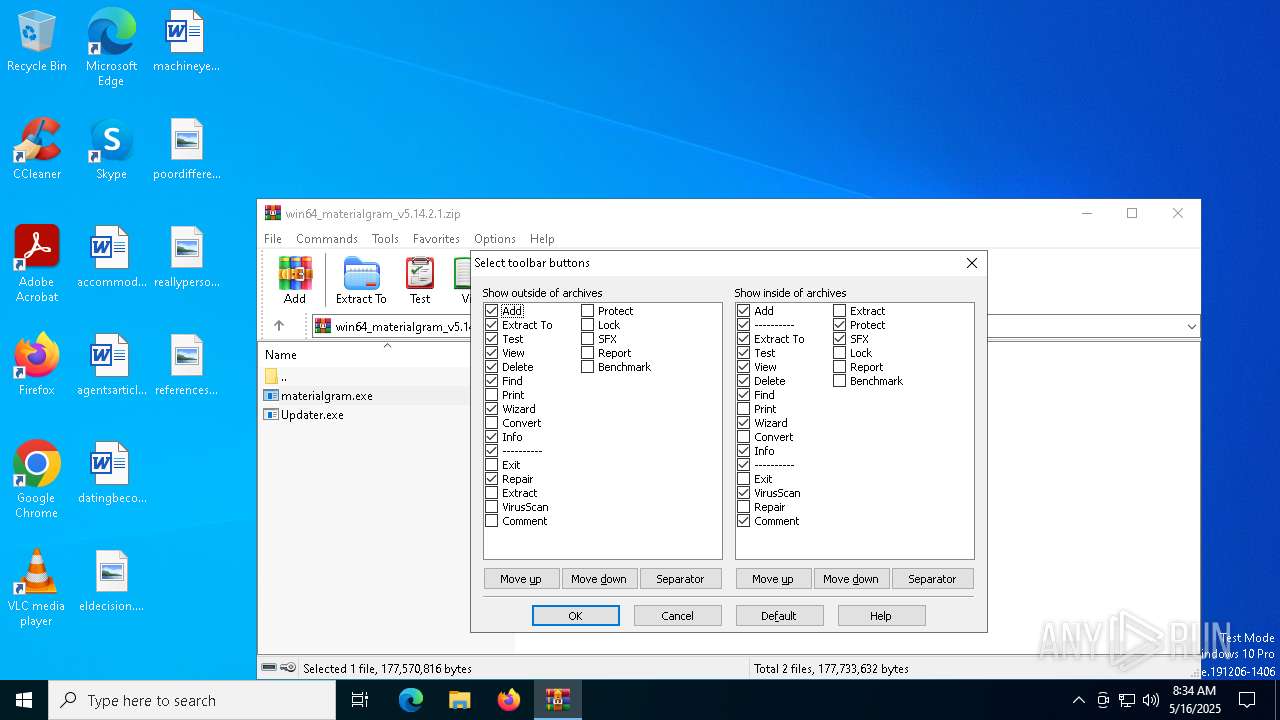The width and height of the screenshot is (1280, 720).
Task: Uncheck VirusScan in inside of archives list
Action: click(743, 493)
